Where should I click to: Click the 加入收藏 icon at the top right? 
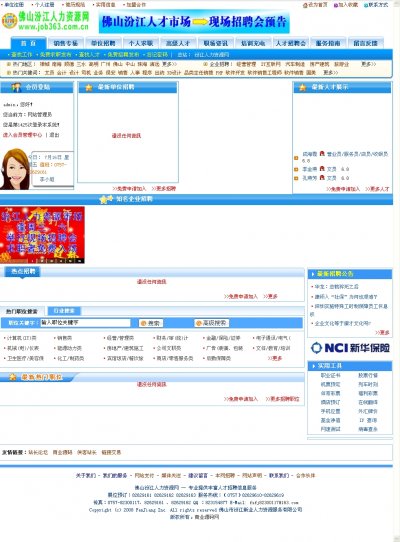click(335, 5)
